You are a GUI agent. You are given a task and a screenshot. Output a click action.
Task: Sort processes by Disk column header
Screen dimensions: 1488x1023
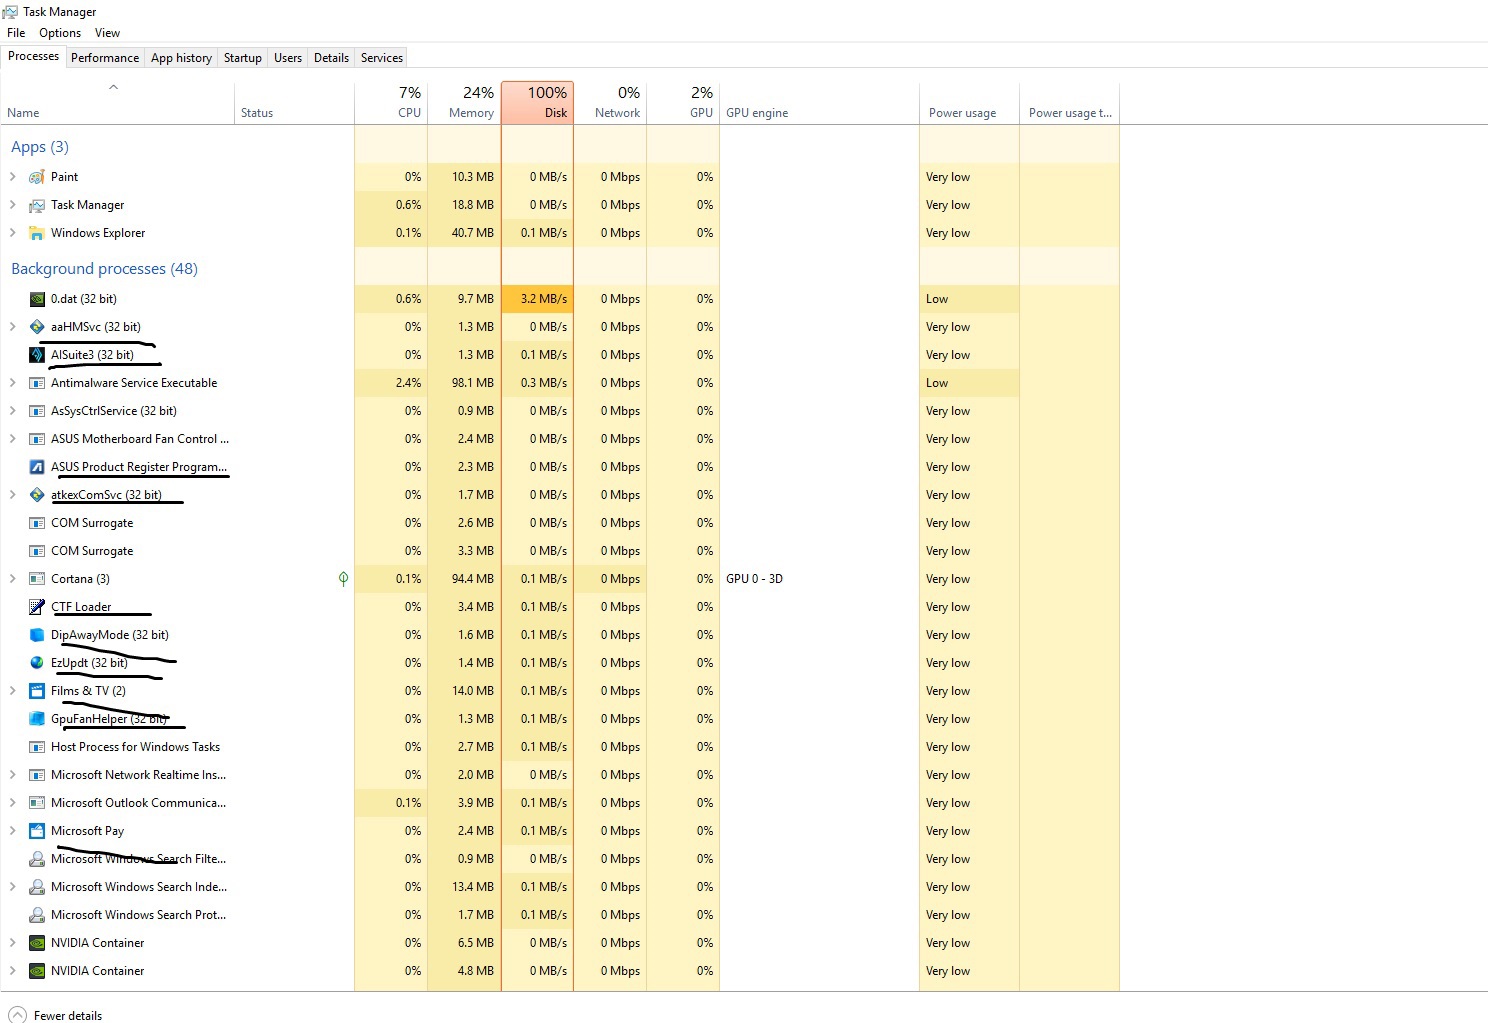[x=537, y=103]
